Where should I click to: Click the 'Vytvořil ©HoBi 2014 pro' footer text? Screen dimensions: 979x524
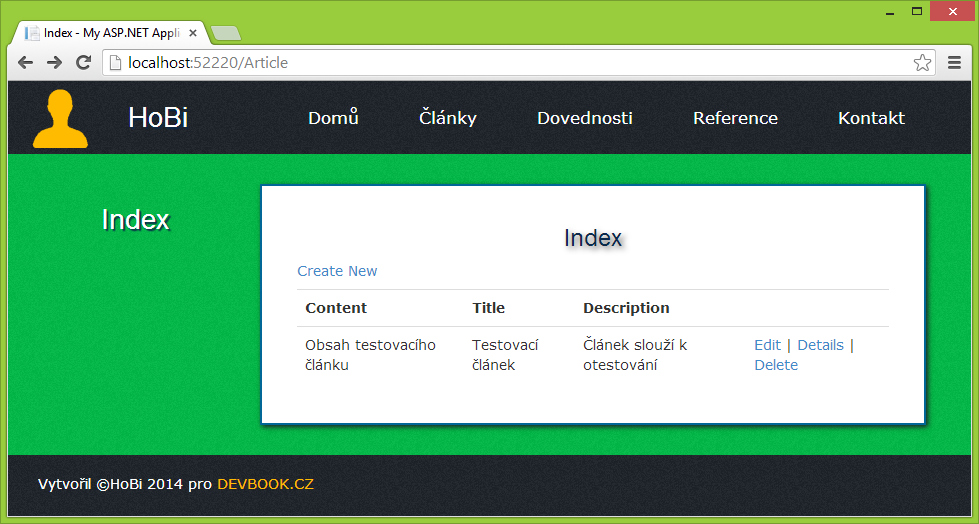pos(125,484)
